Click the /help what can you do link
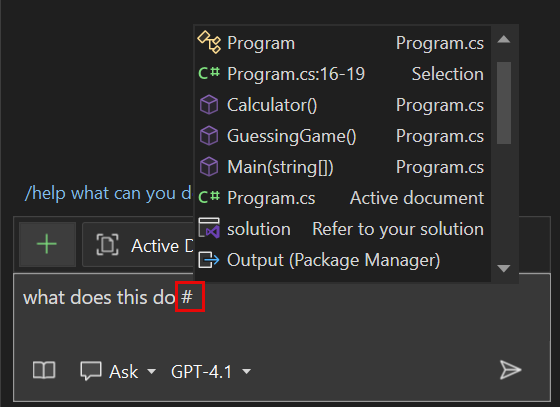560x407 pixels. pyautogui.click(x=108, y=194)
